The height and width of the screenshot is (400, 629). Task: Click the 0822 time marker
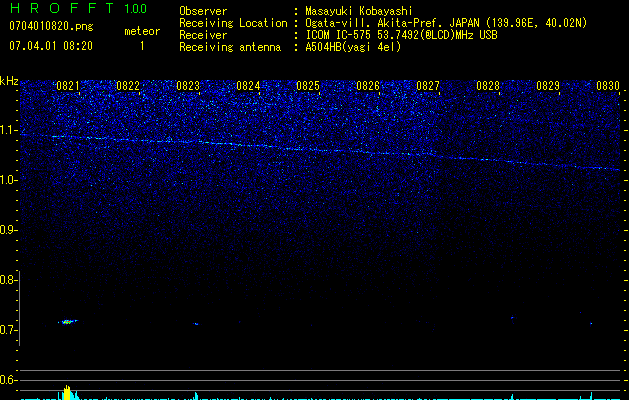tap(128, 86)
